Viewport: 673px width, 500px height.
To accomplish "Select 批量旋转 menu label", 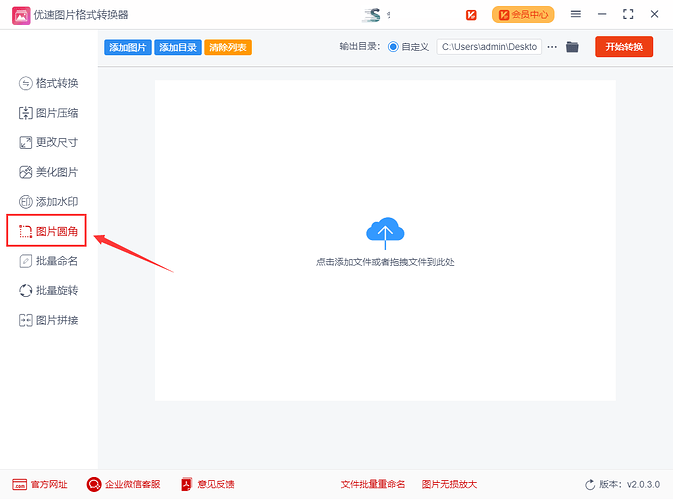I will pos(57,291).
